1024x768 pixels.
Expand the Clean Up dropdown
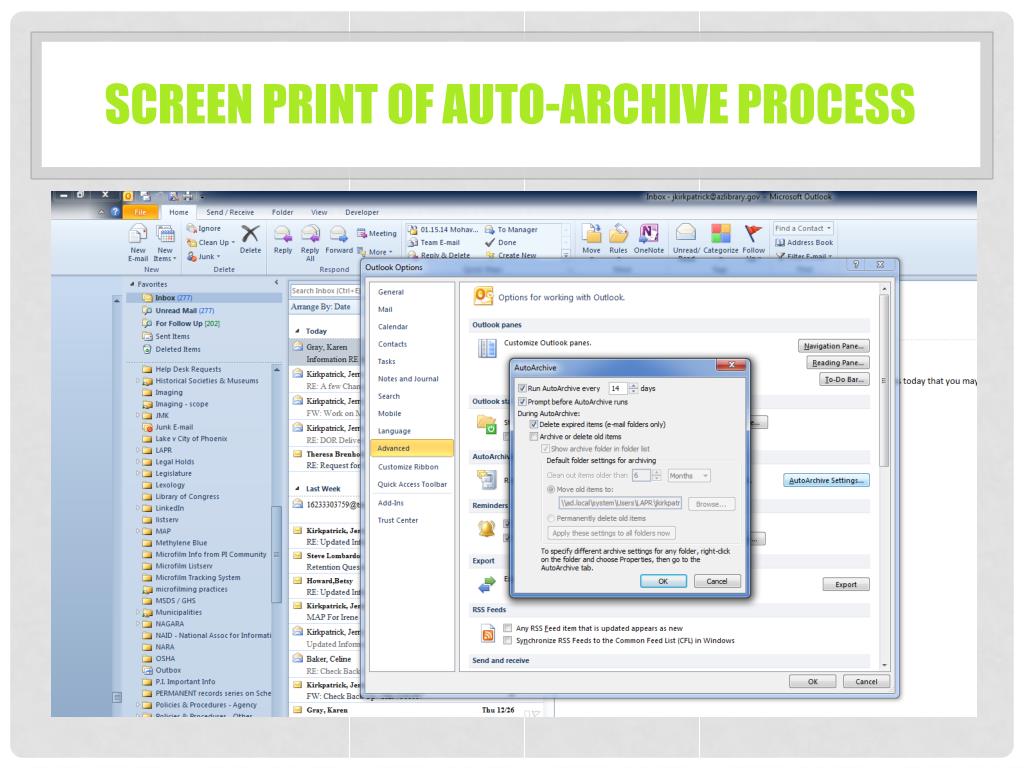tap(233, 242)
